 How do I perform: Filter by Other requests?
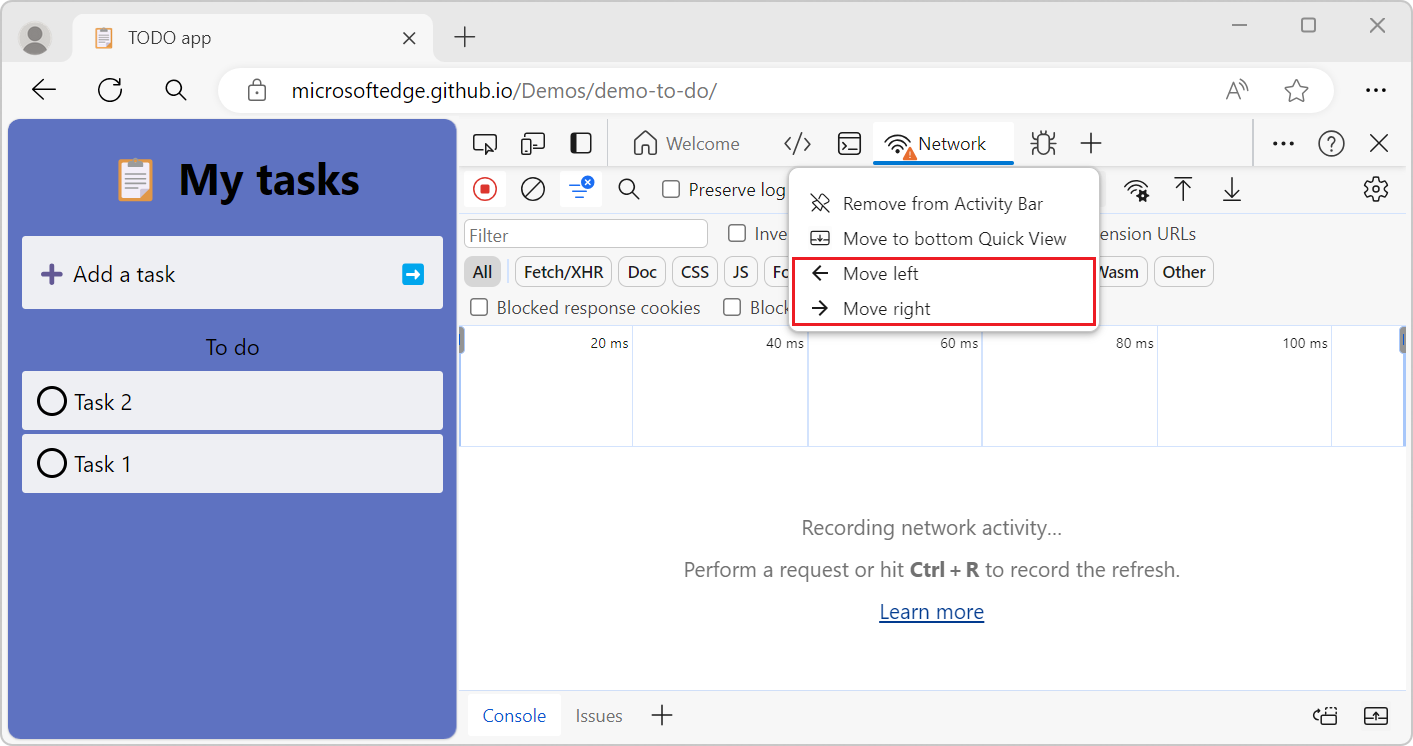[1184, 272]
